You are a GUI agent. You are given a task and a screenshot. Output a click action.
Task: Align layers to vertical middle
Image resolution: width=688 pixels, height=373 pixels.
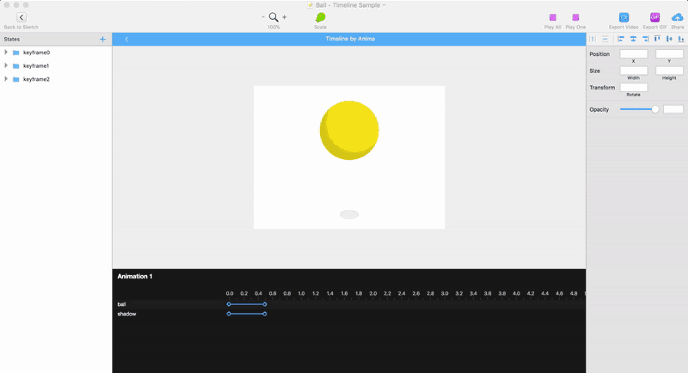pyautogui.click(x=669, y=39)
